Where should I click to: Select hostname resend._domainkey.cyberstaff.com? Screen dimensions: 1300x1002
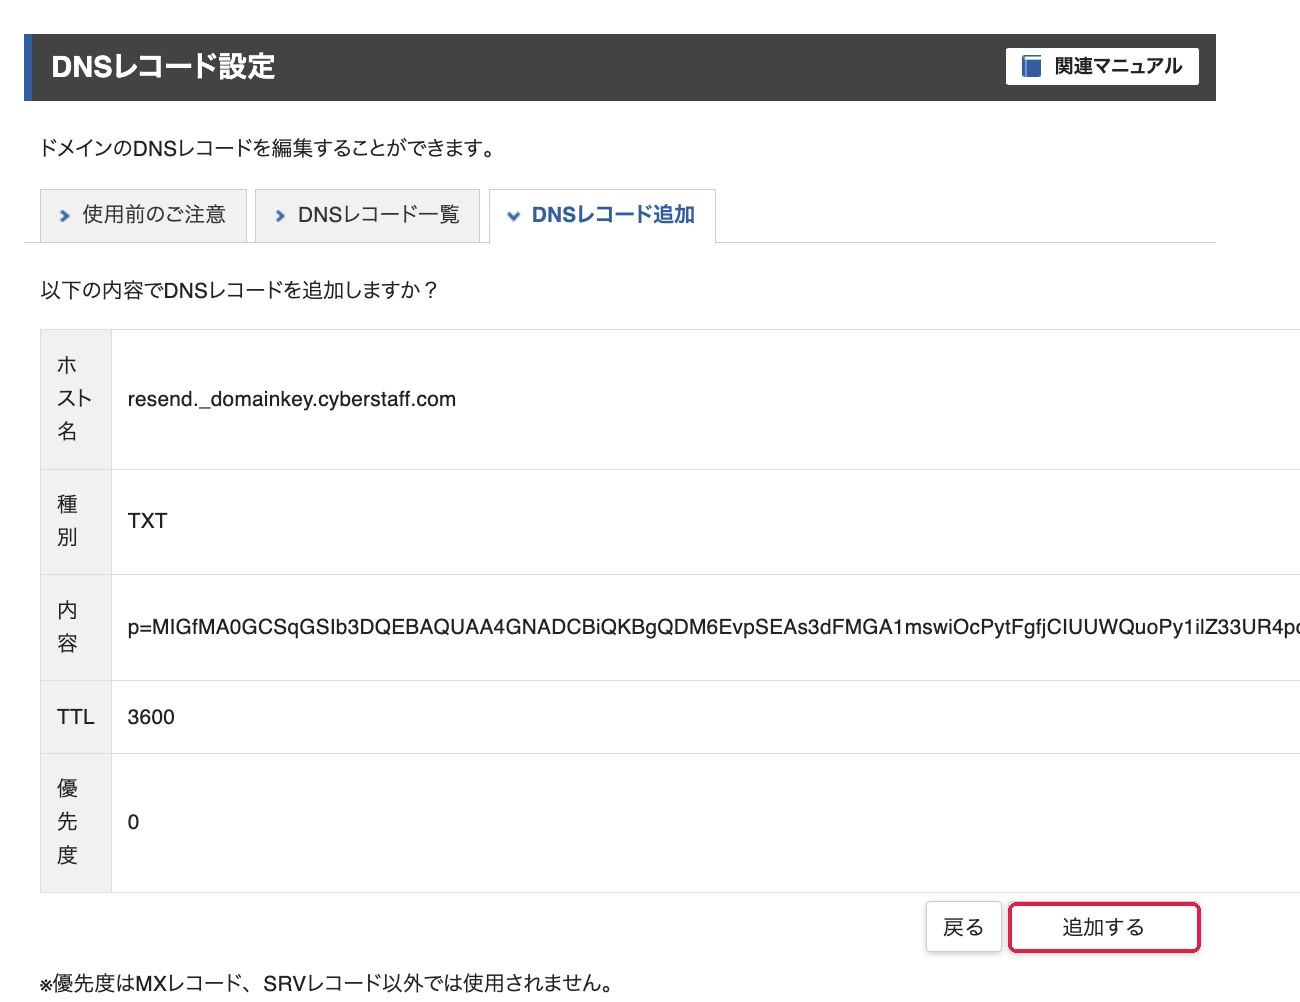[x=292, y=399]
